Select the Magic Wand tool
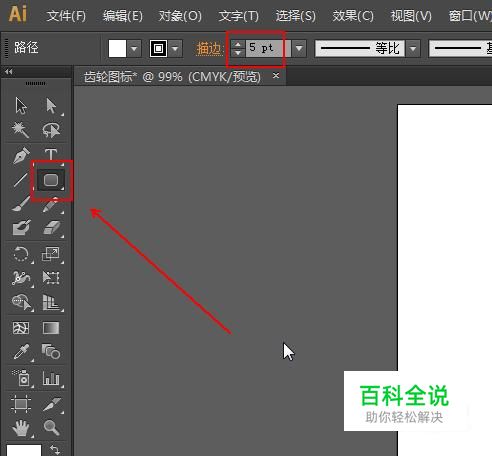The width and height of the screenshot is (492, 456). pyautogui.click(x=21, y=130)
